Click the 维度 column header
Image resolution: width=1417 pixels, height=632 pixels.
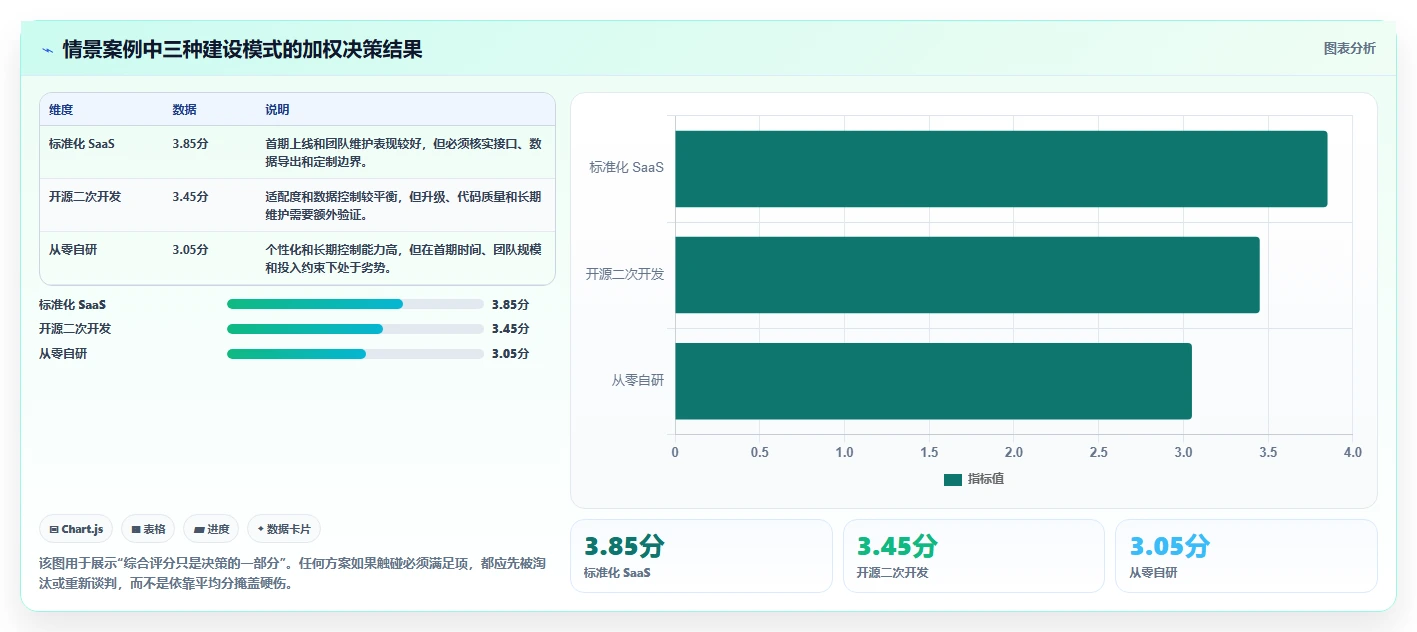tap(61, 110)
